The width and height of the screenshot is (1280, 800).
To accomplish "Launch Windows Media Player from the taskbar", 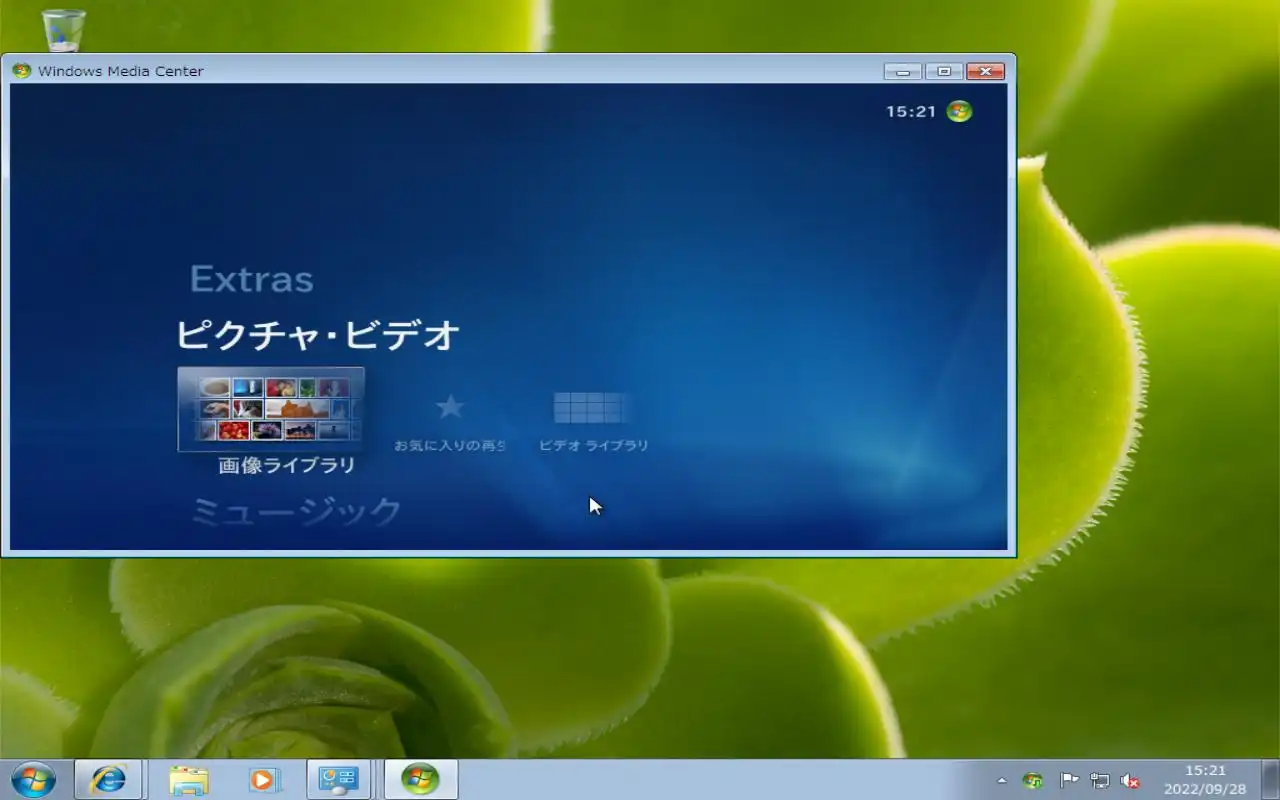I will click(264, 780).
